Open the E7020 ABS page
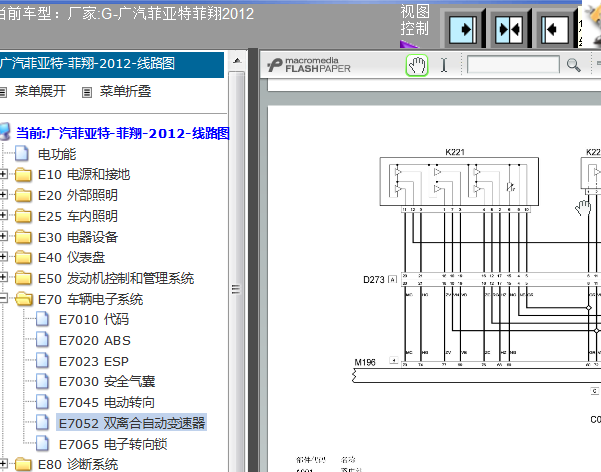601x472 pixels. pos(95,340)
